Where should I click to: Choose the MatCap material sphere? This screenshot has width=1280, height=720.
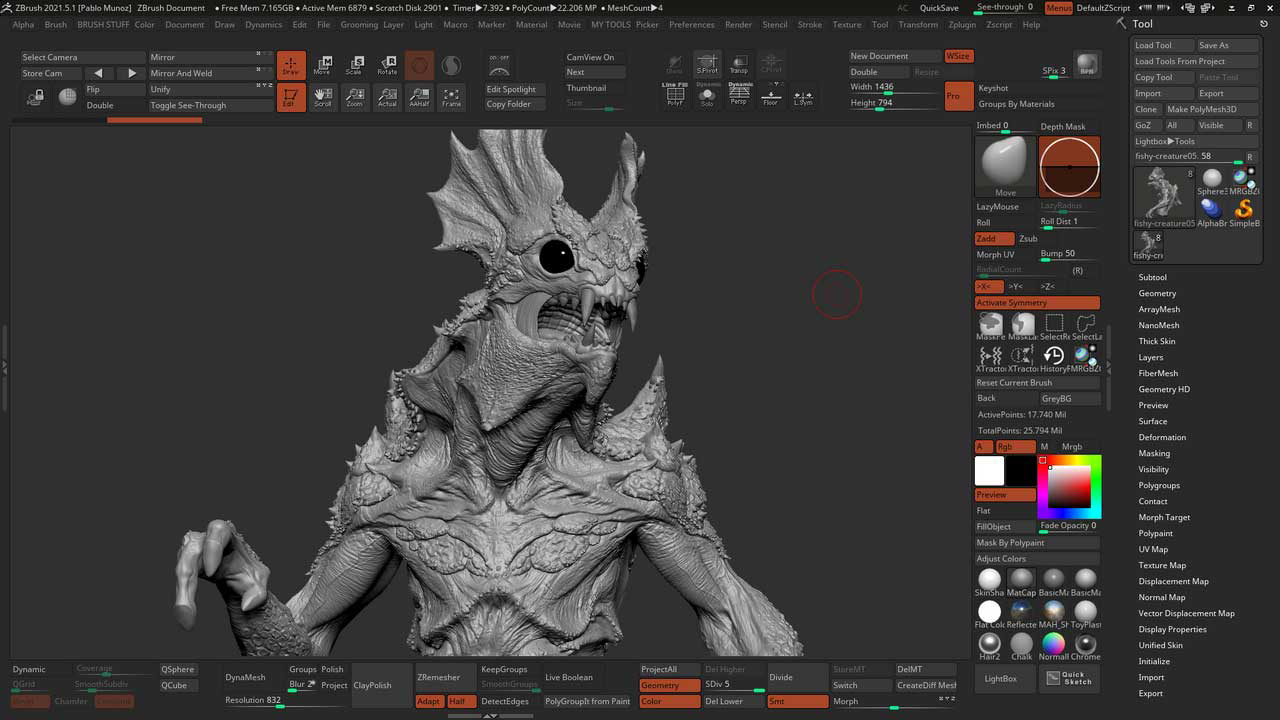pyautogui.click(x=1021, y=583)
